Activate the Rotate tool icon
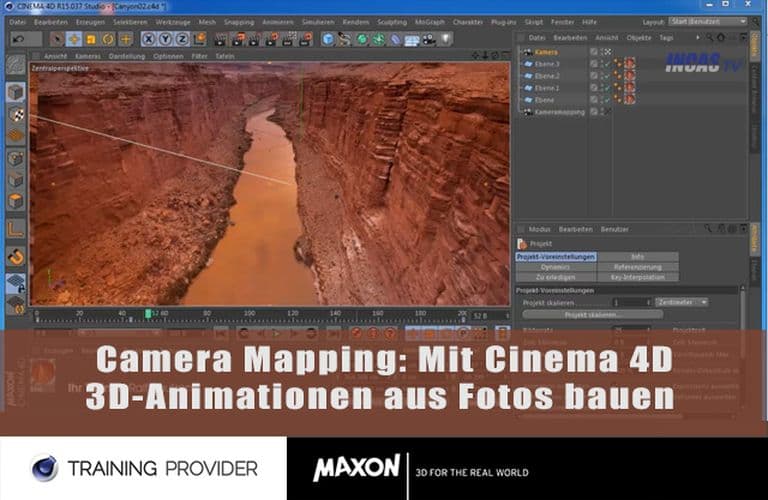Screen dimensions: 768x500 coord(108,39)
